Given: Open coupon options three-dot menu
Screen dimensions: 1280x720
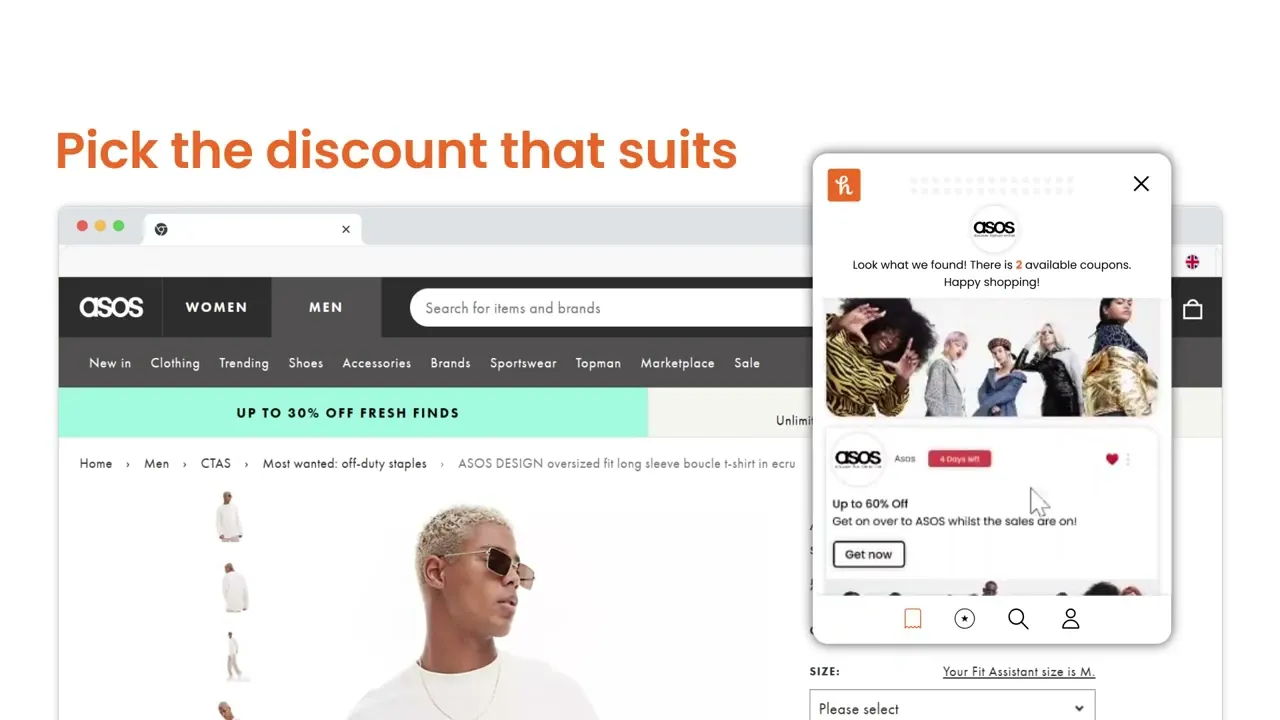Looking at the screenshot, I should tap(1128, 460).
